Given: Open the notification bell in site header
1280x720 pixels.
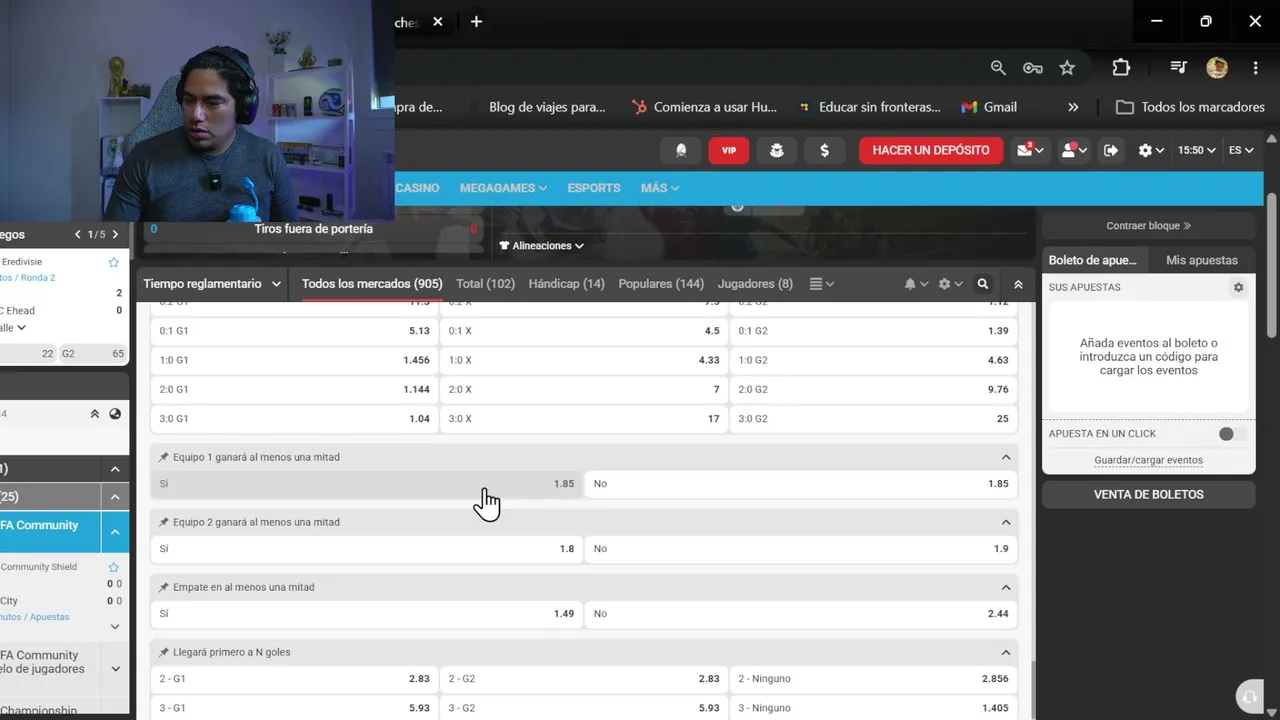Looking at the screenshot, I should pos(681,150).
